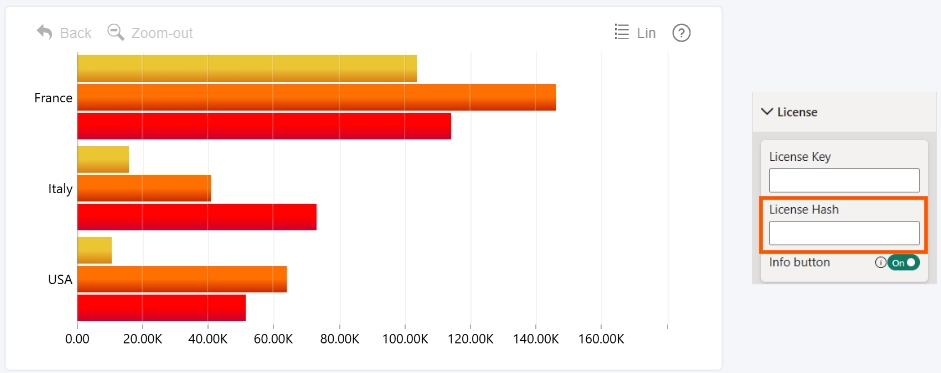This screenshot has height=373, width=941.
Task: Click the Zoom-out magnifier icon
Action: pos(116,32)
